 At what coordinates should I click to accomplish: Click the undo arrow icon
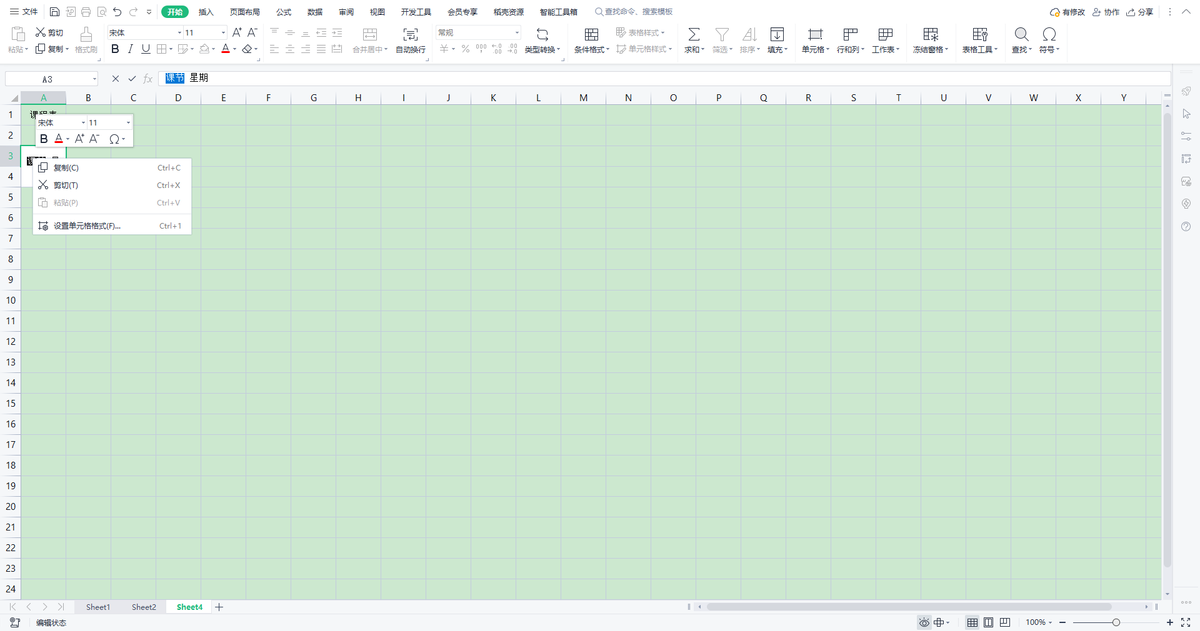pos(117,12)
